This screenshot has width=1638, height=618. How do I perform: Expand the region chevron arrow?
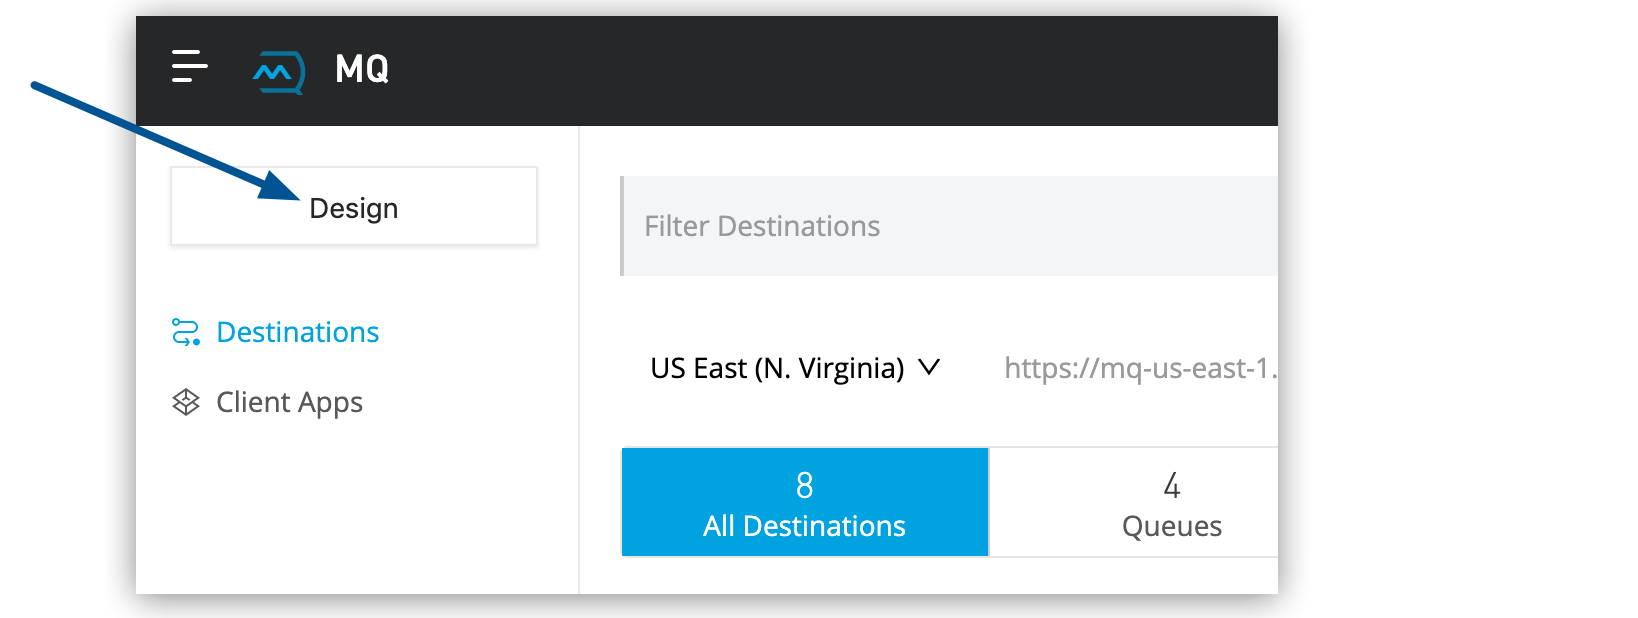click(929, 367)
